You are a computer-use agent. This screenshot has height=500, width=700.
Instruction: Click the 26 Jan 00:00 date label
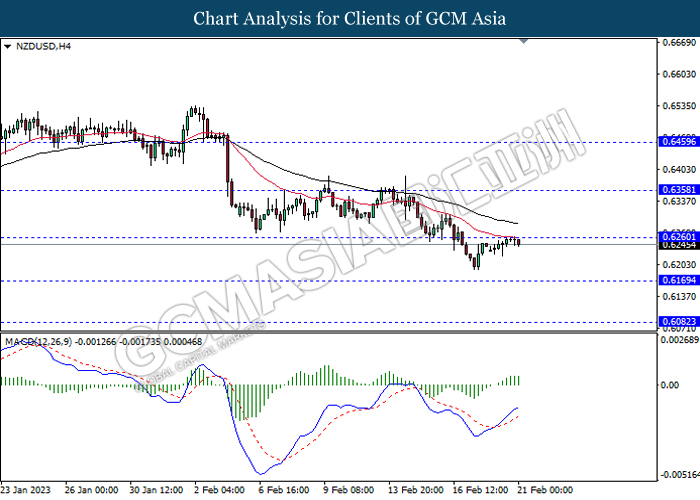(x=91, y=490)
